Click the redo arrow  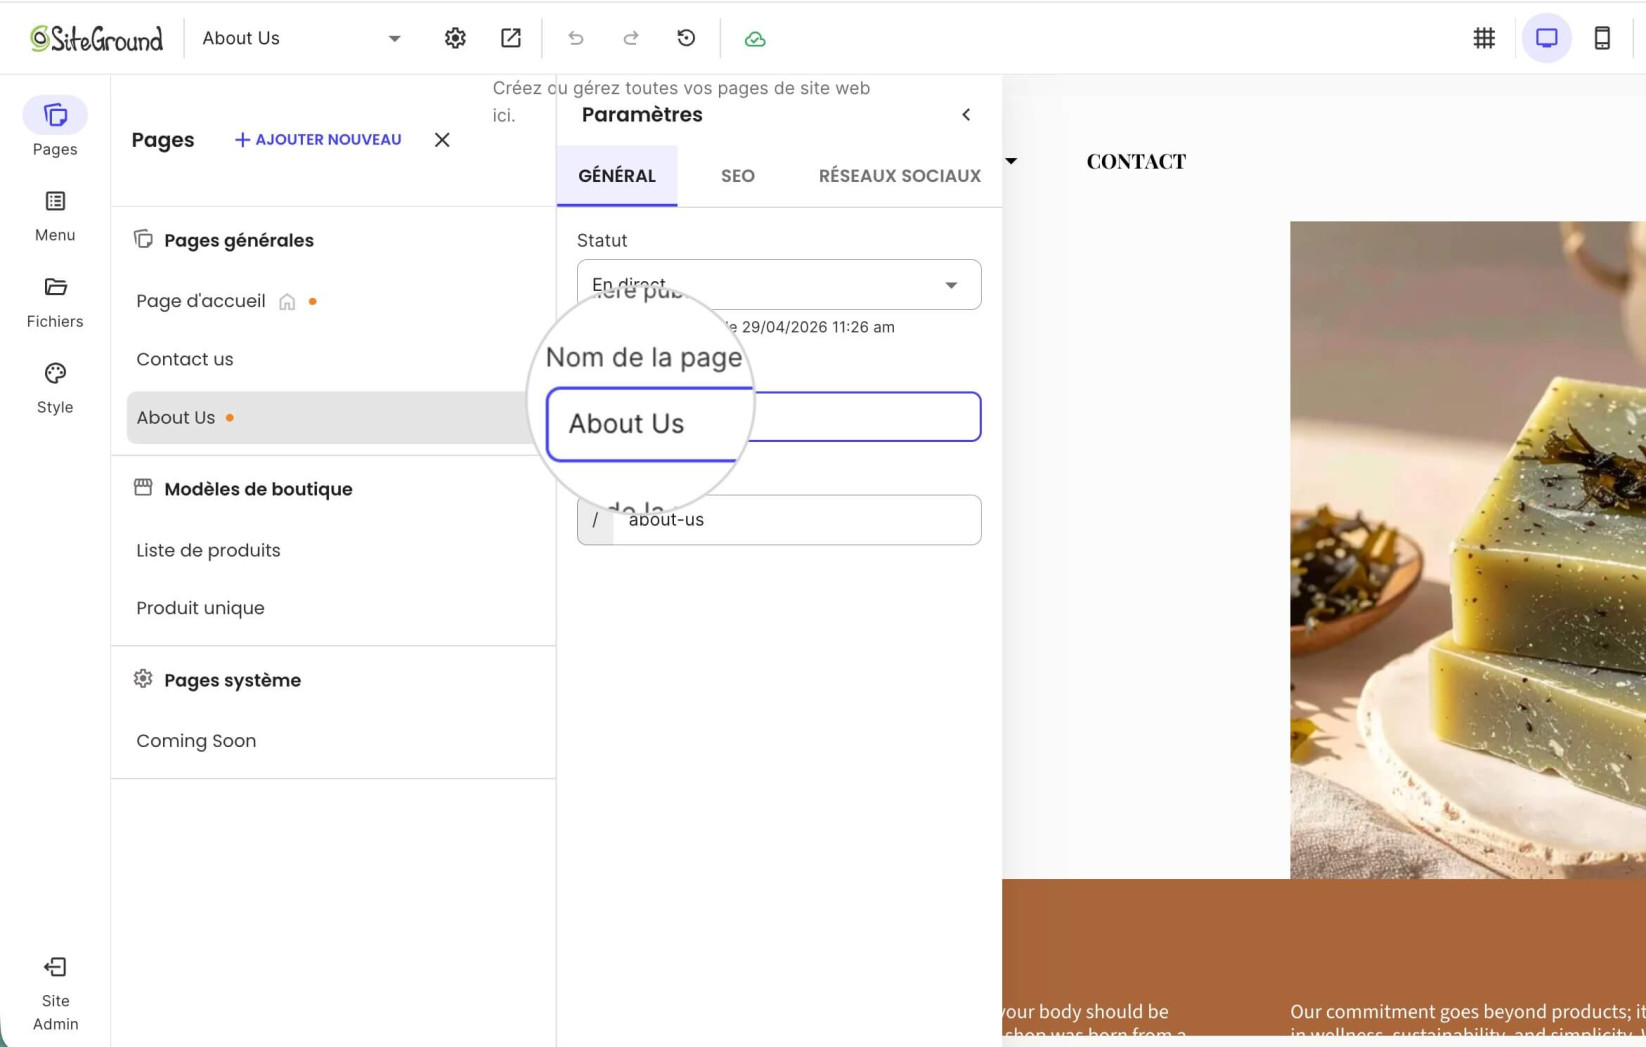tap(631, 38)
